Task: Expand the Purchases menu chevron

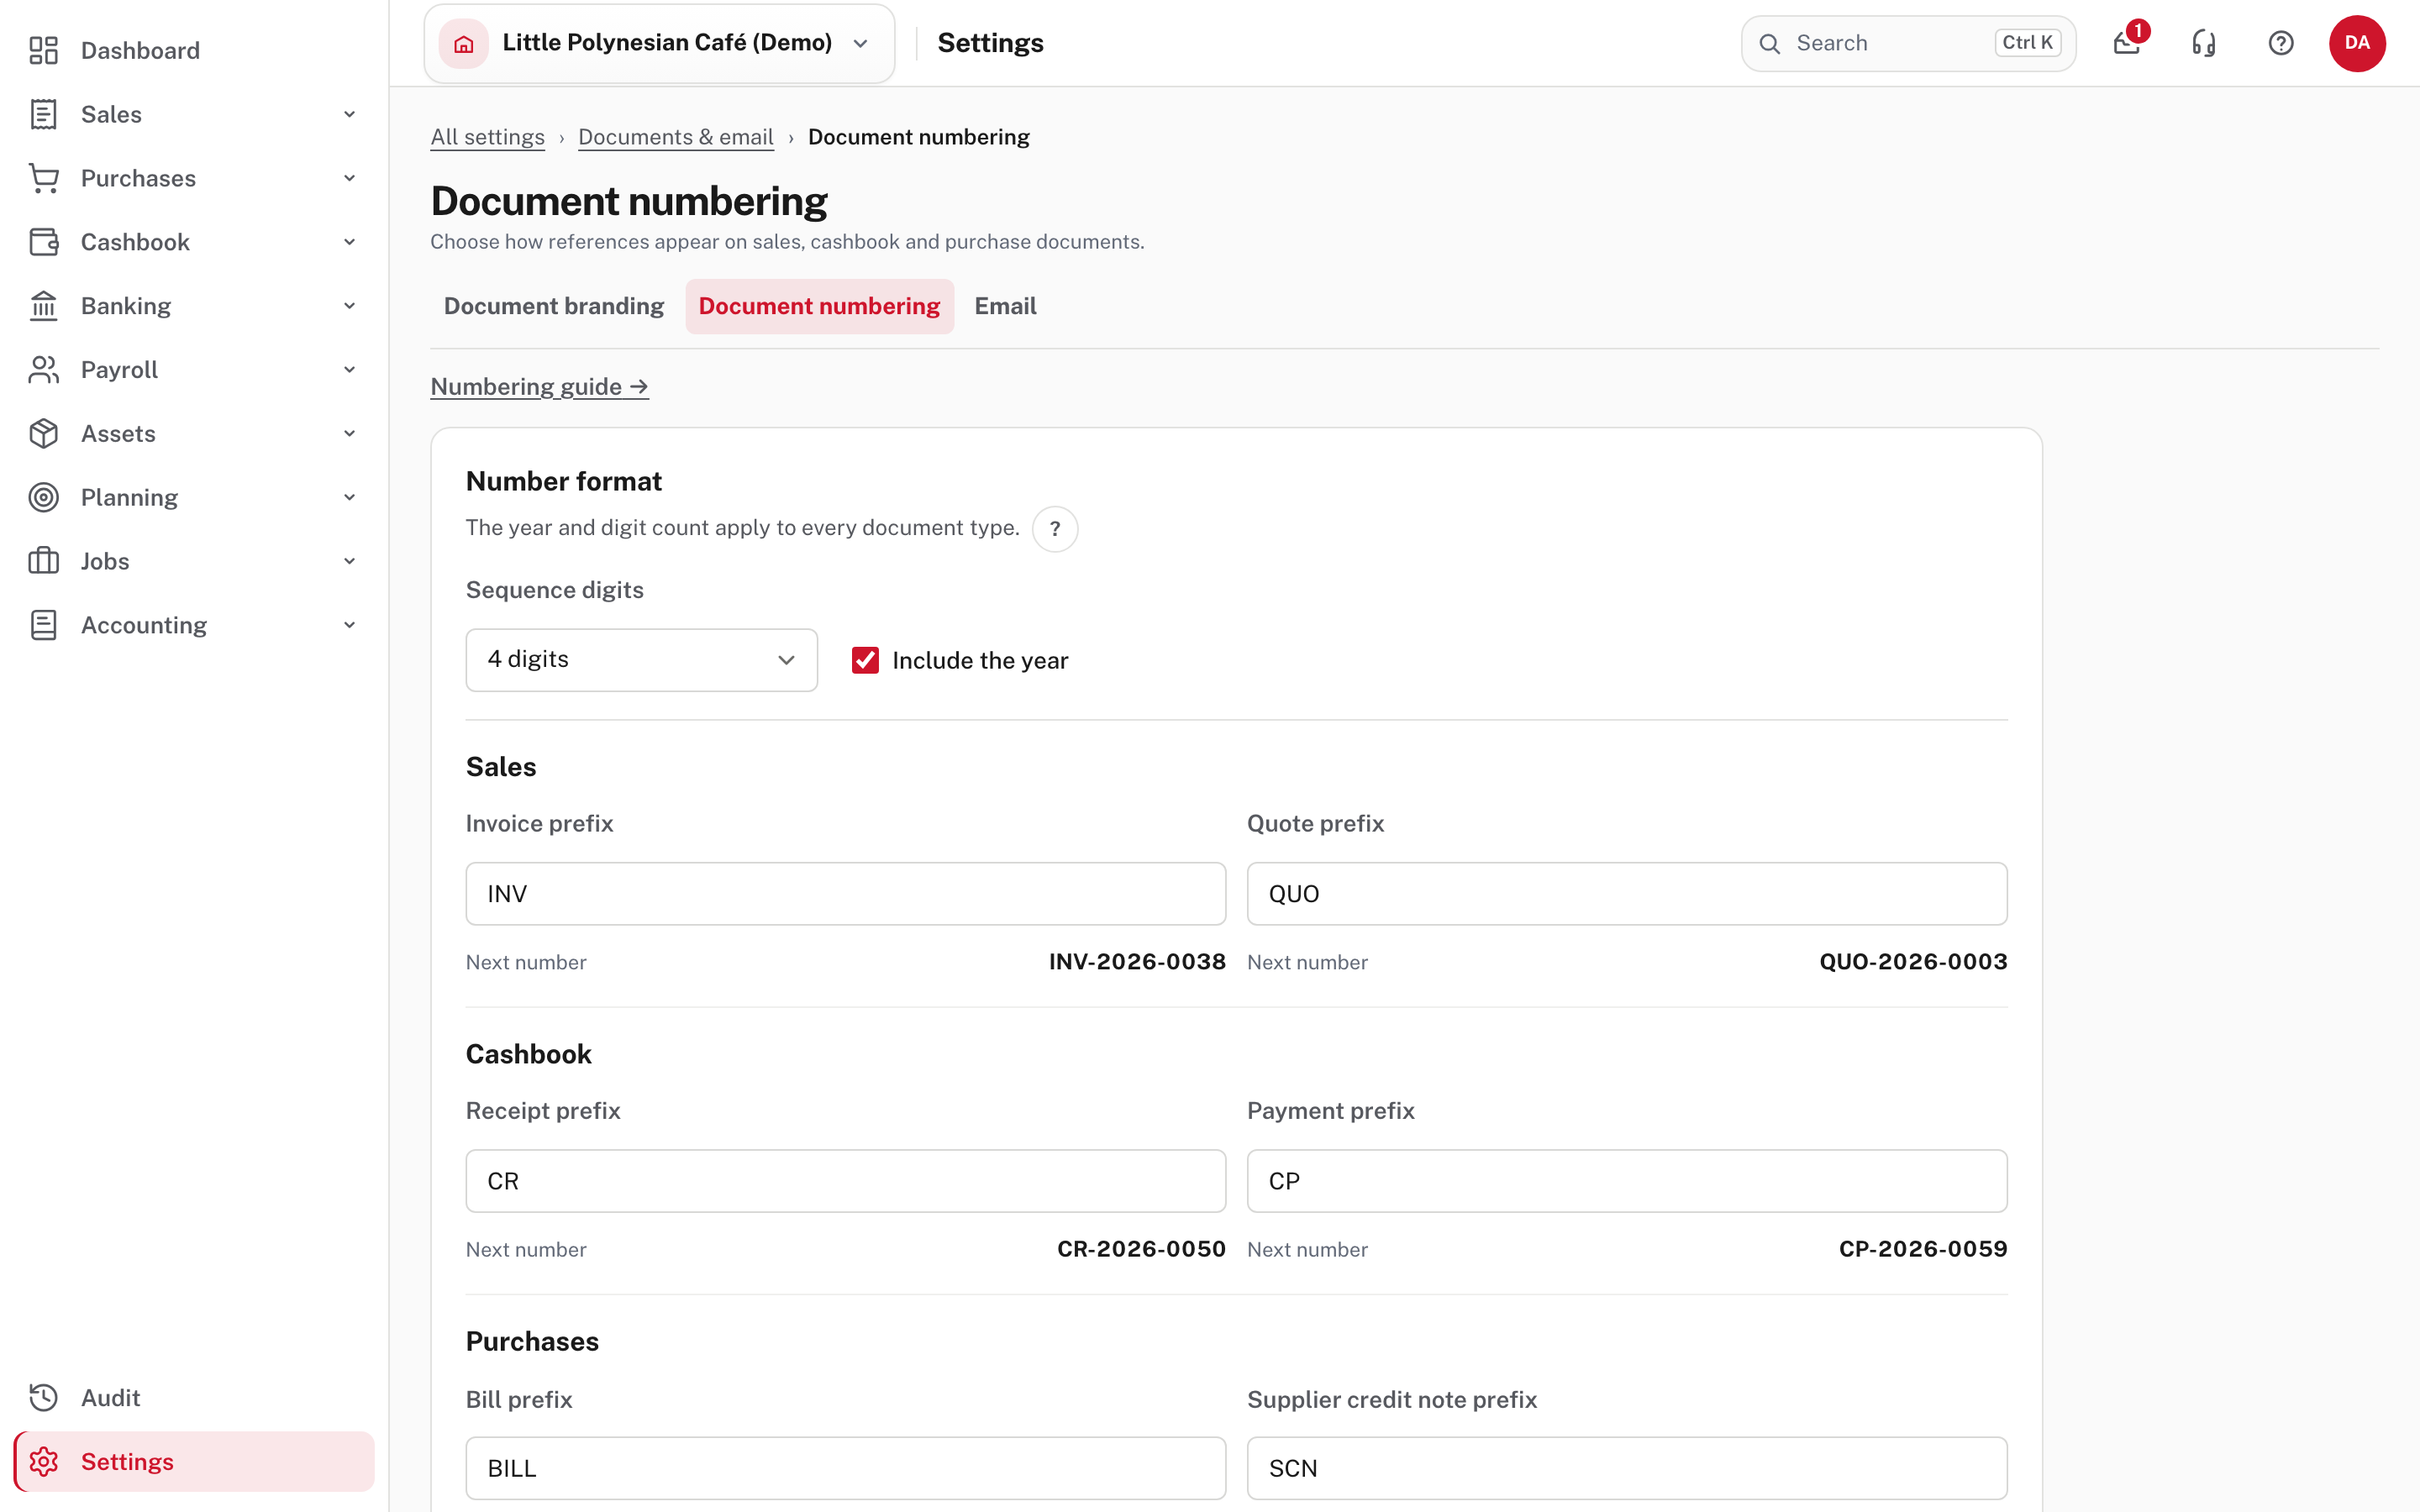Action: [349, 178]
